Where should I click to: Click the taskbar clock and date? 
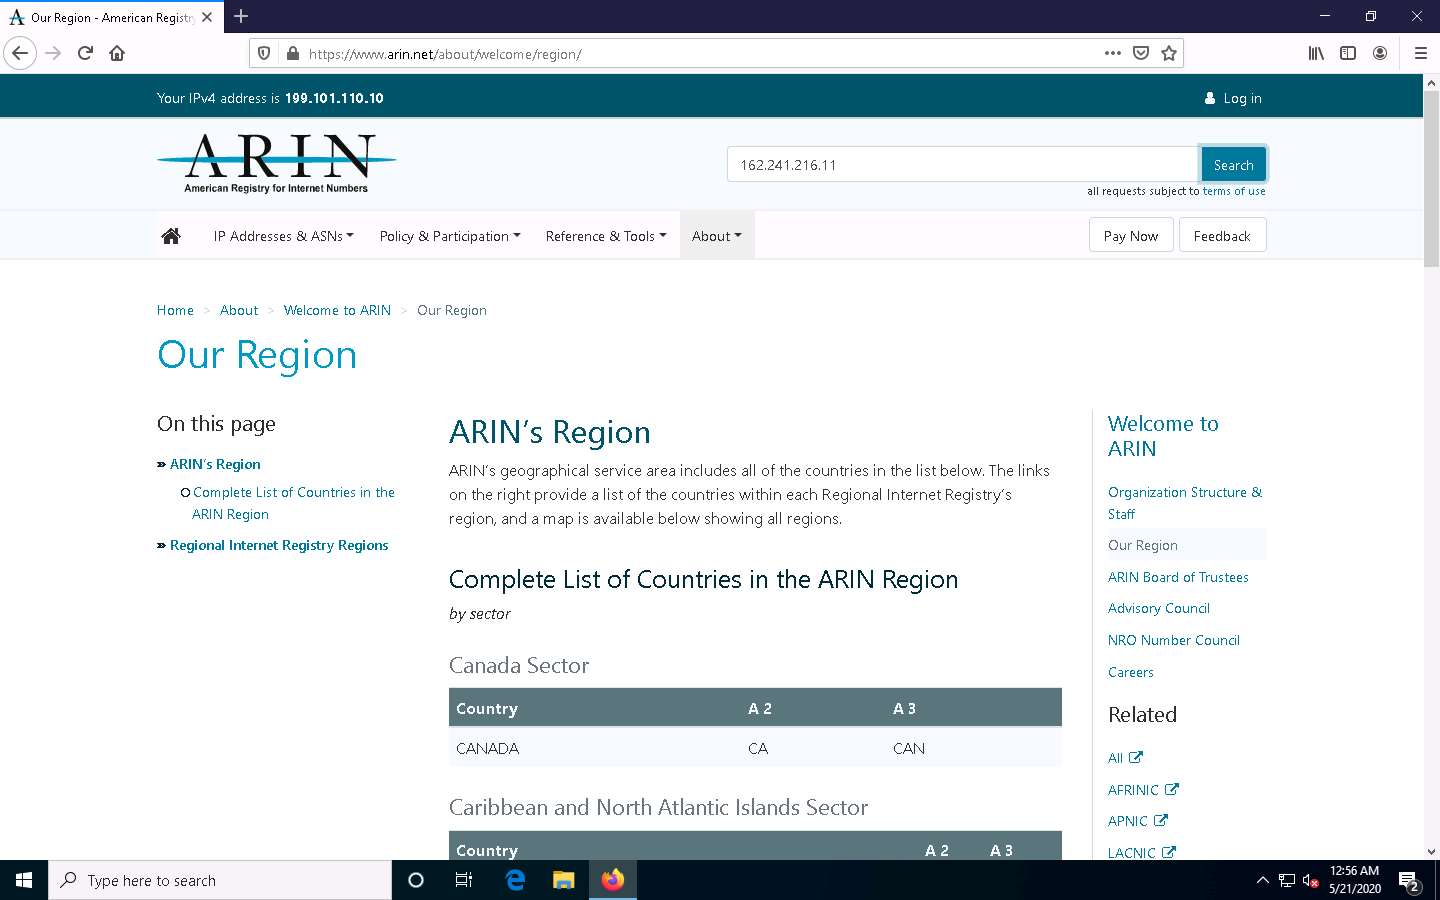point(1355,880)
